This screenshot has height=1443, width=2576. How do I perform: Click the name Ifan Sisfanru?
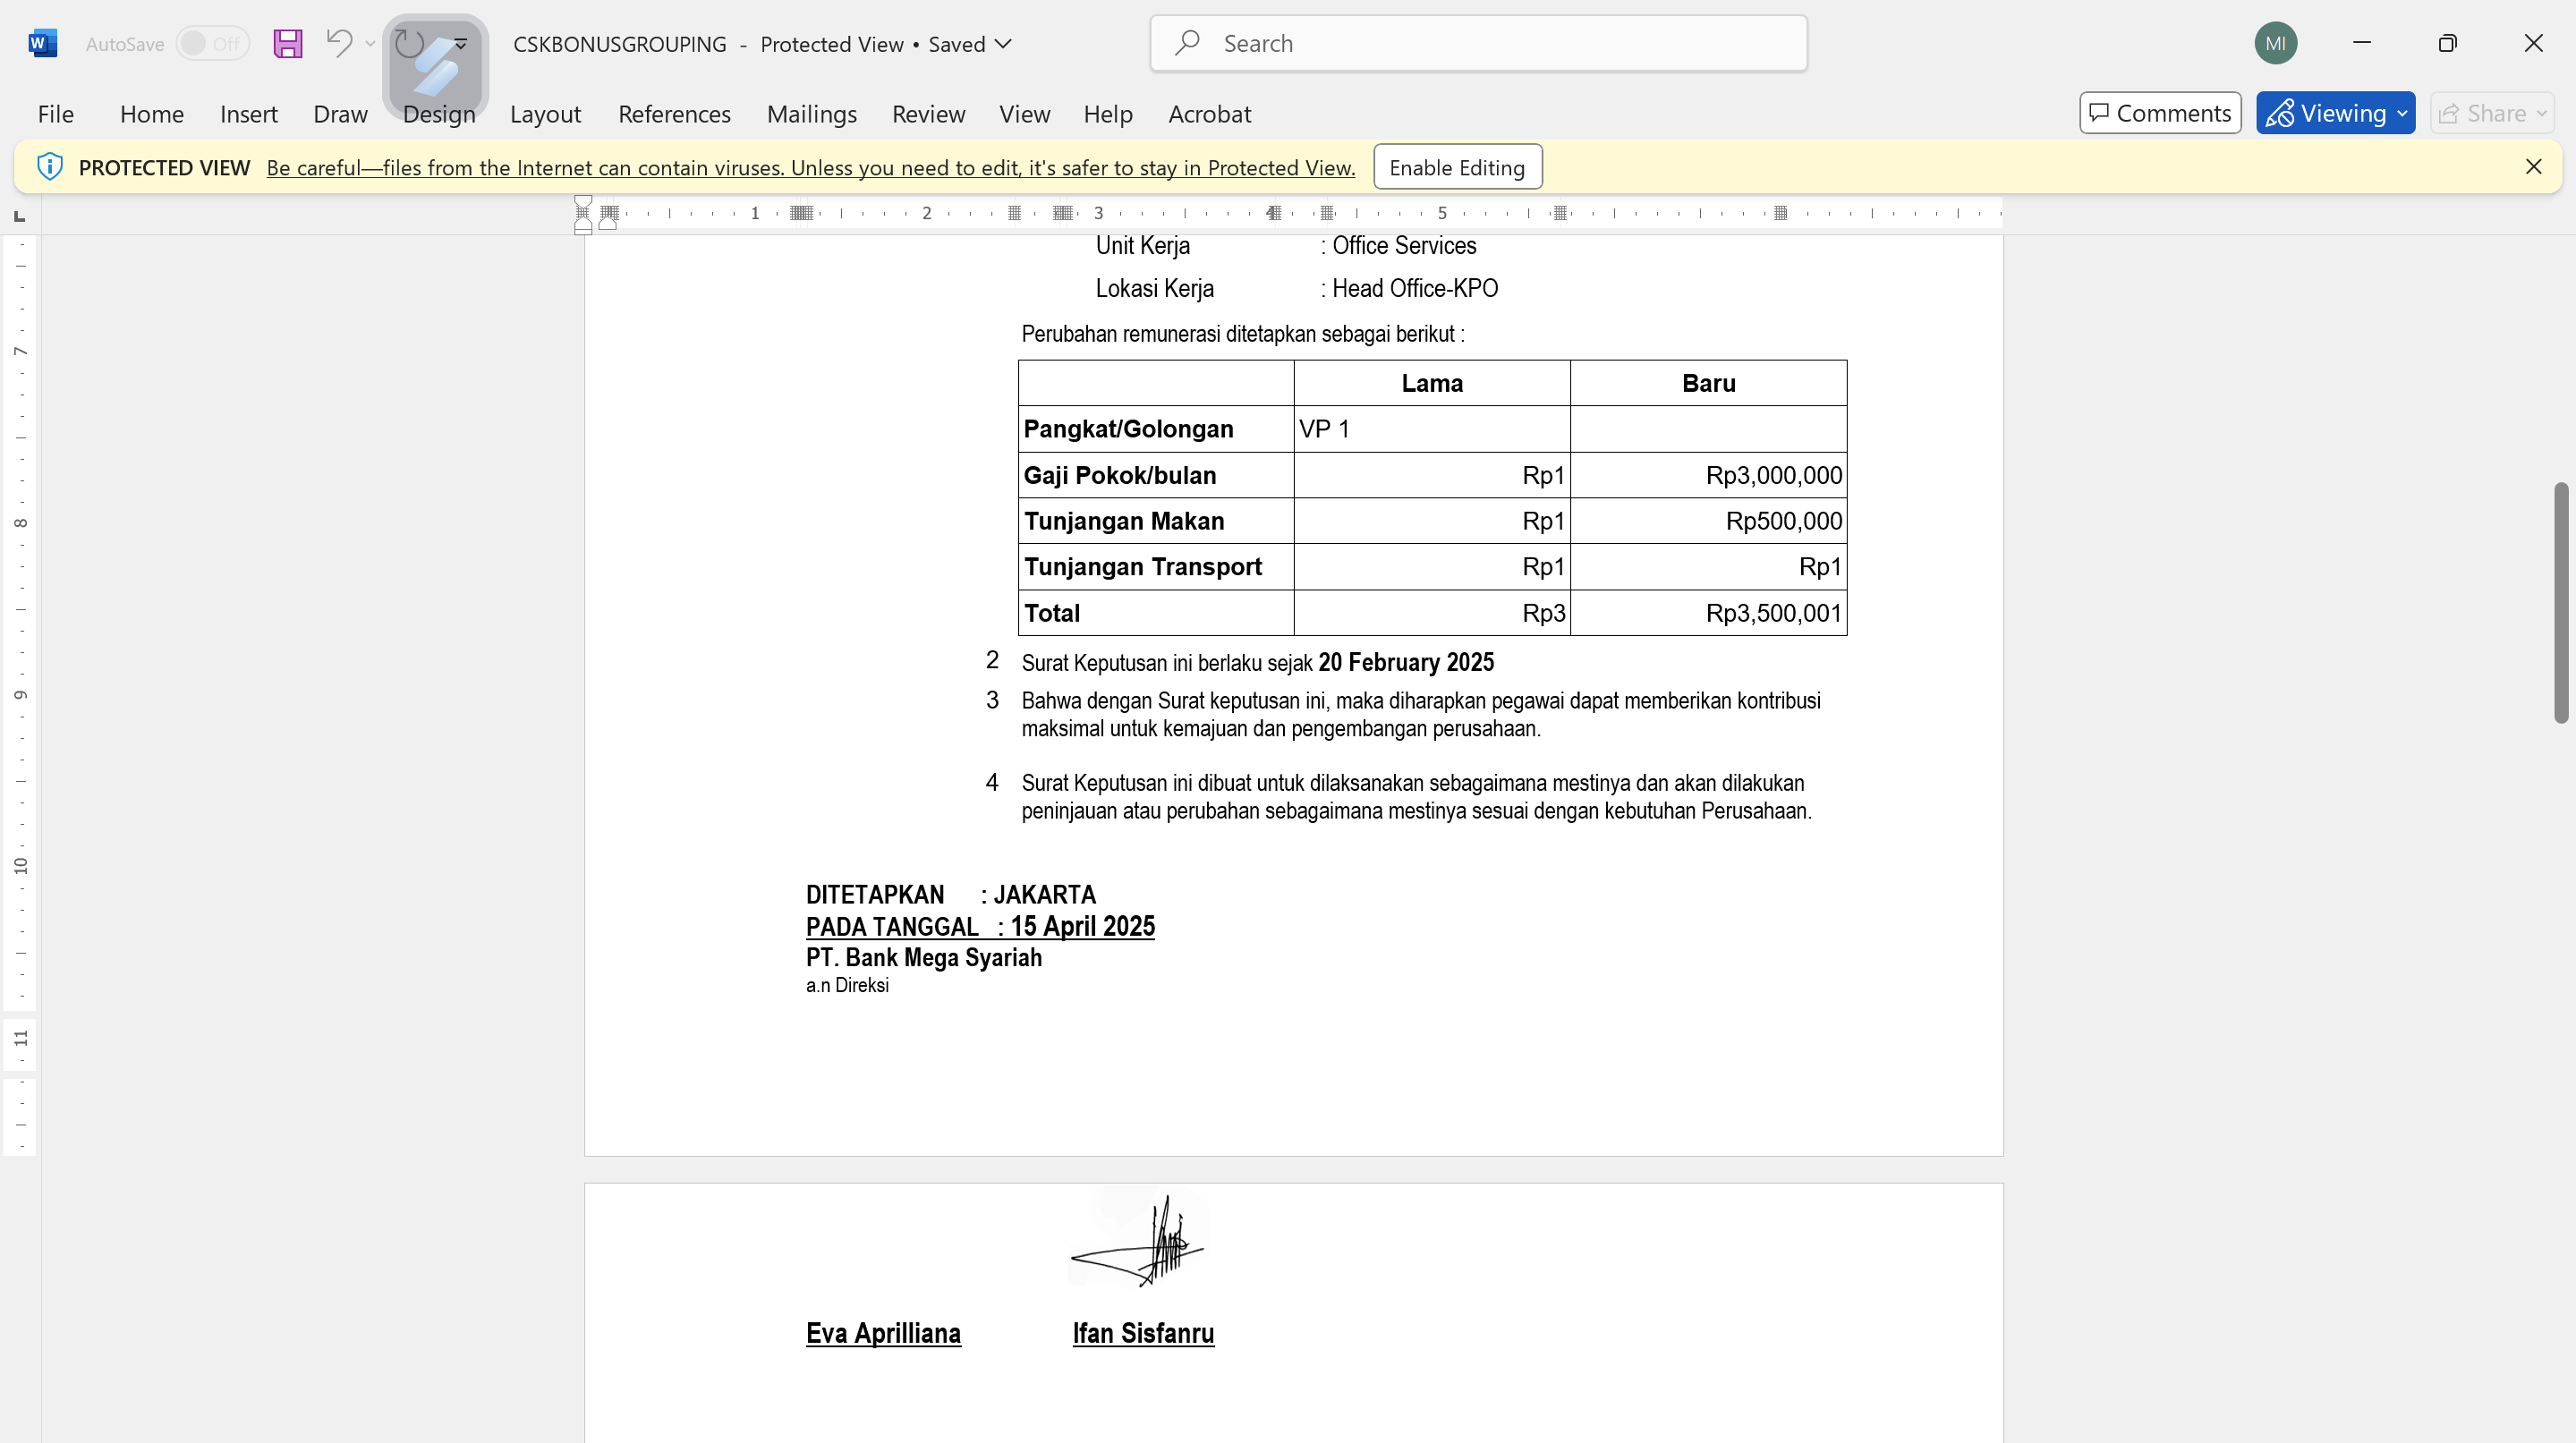point(1143,1334)
